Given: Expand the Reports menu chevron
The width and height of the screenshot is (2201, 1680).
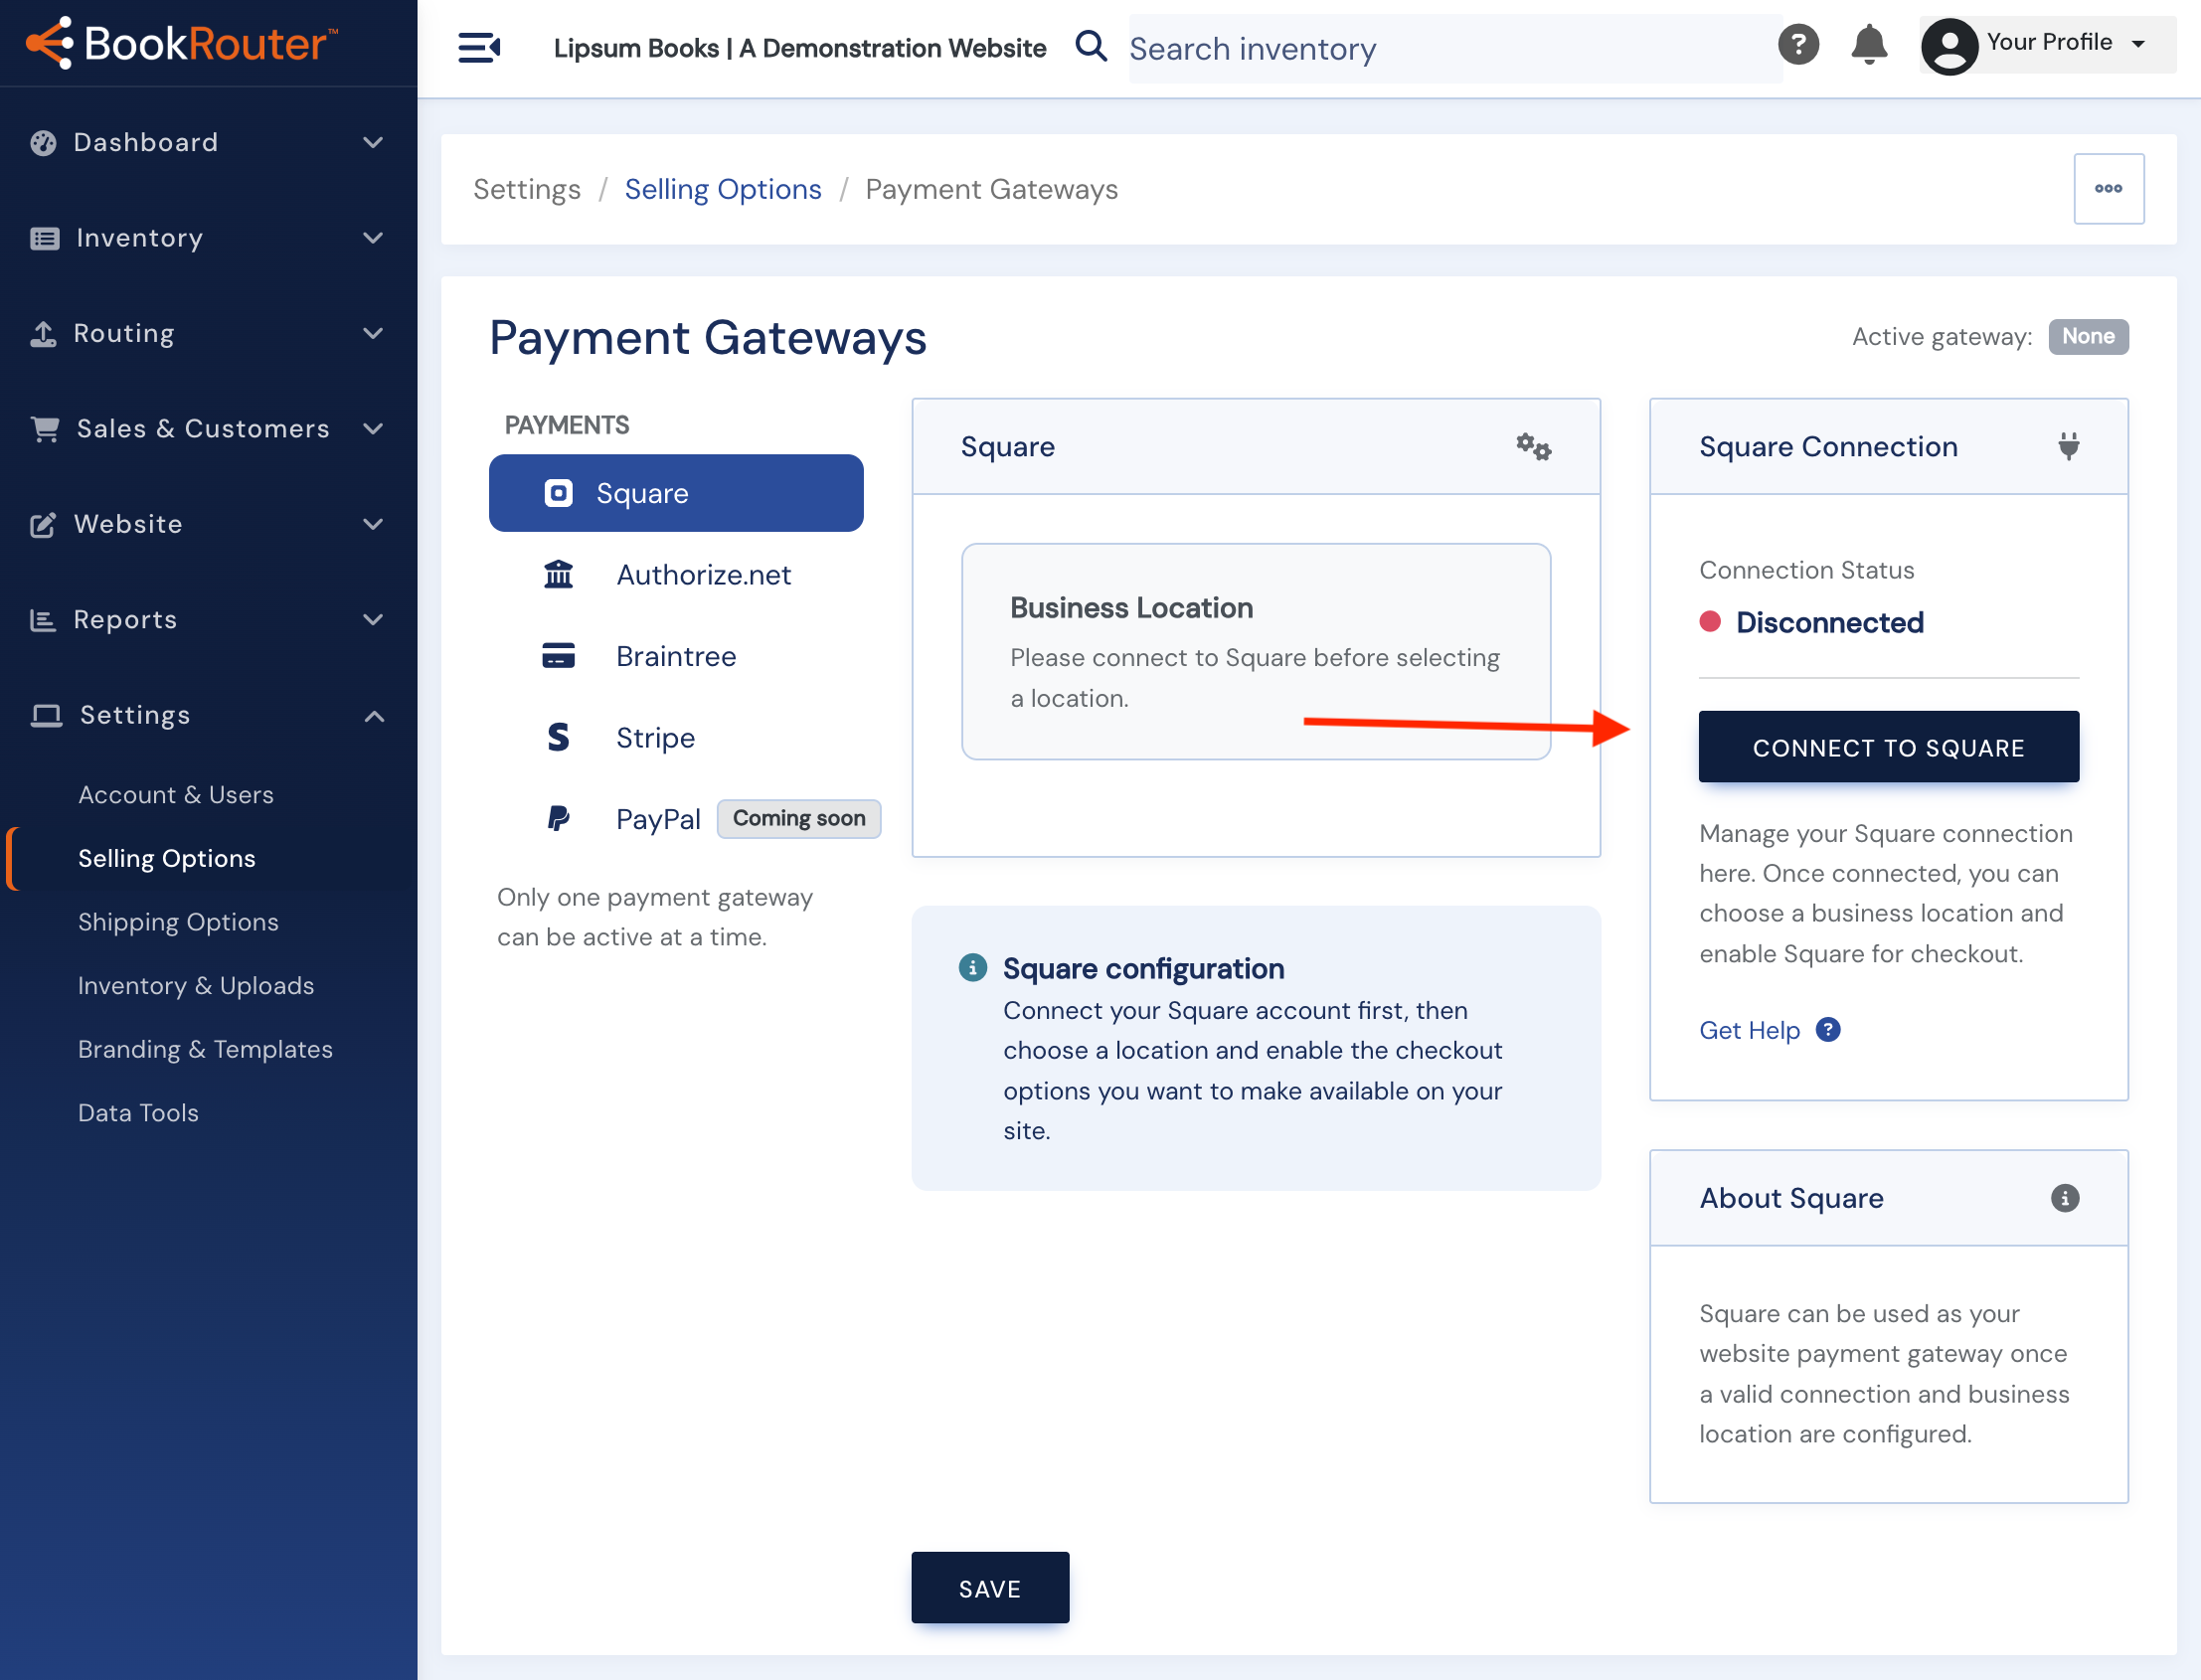Looking at the screenshot, I should pyautogui.click(x=373, y=619).
